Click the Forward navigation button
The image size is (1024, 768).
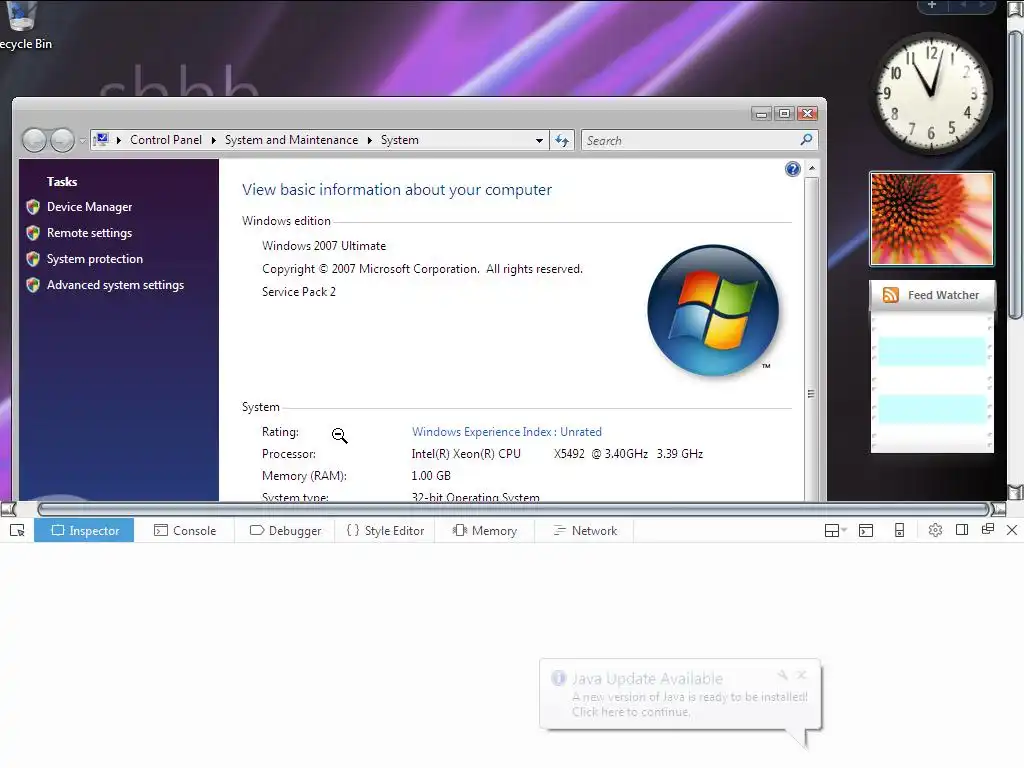62,140
